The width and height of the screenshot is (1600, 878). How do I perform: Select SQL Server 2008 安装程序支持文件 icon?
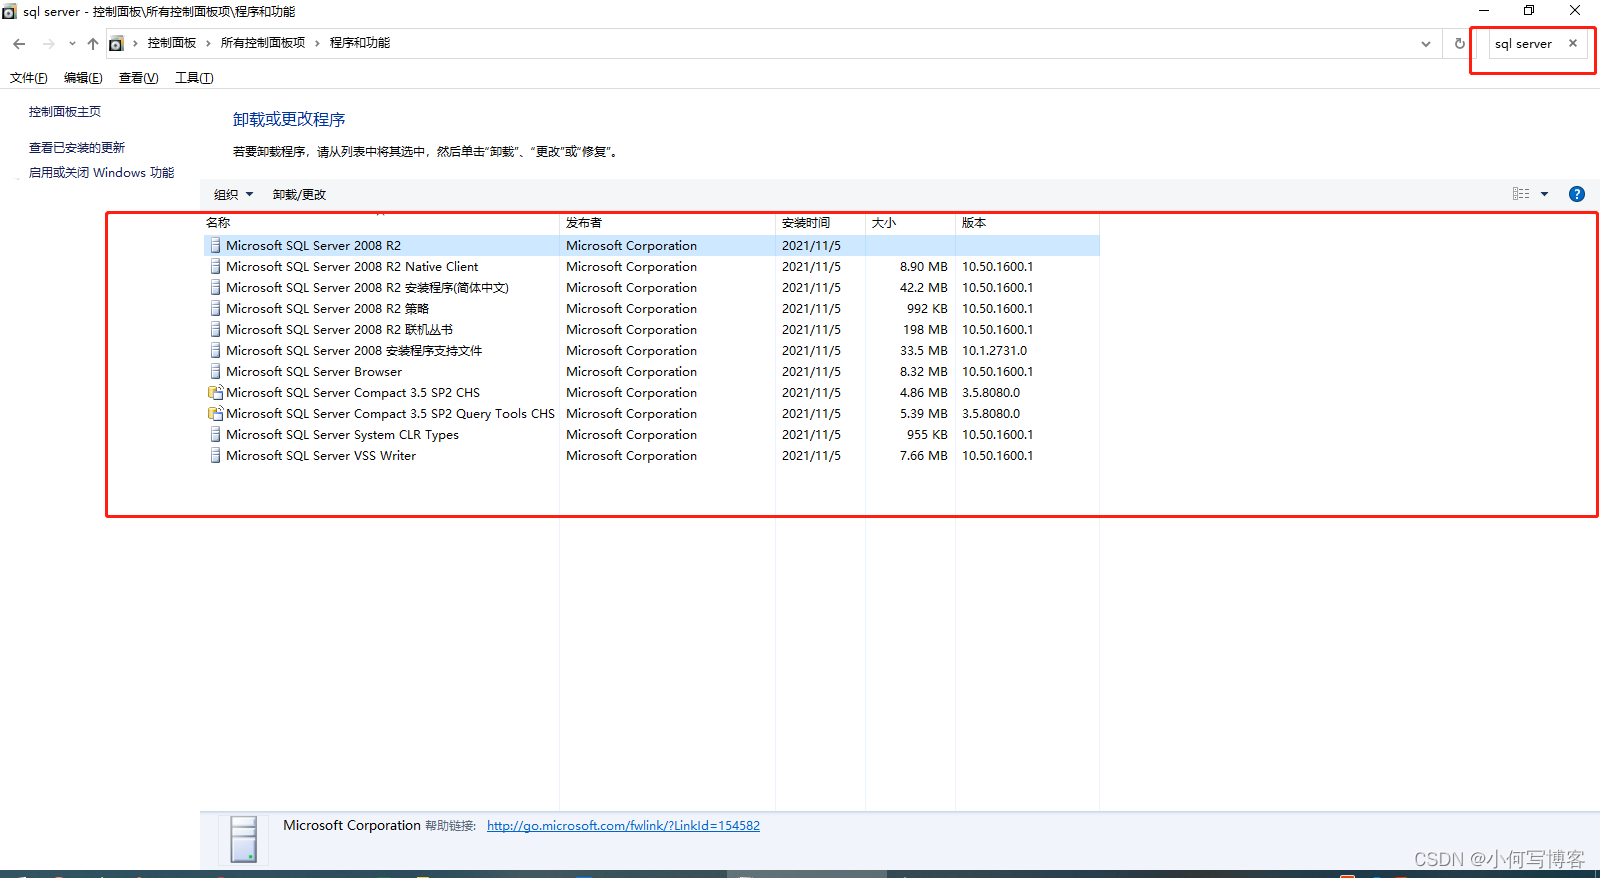(215, 350)
